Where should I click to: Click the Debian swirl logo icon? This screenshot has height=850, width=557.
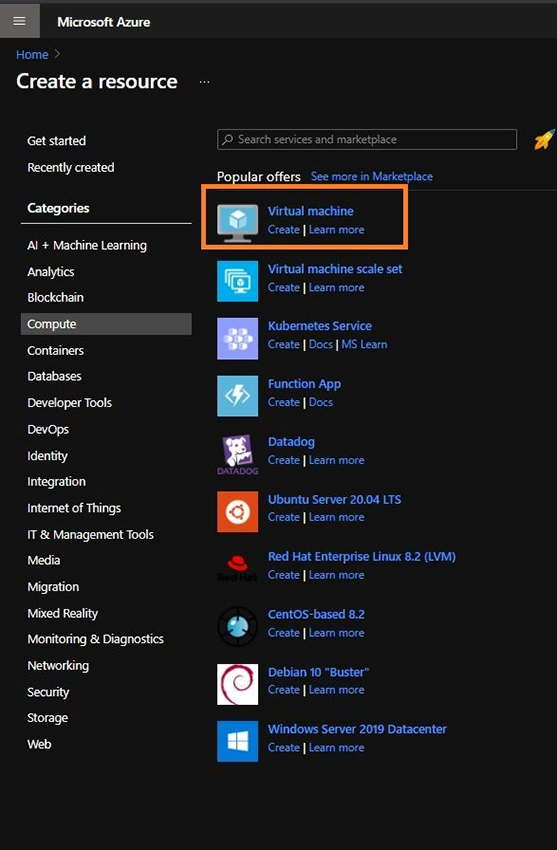point(237,684)
